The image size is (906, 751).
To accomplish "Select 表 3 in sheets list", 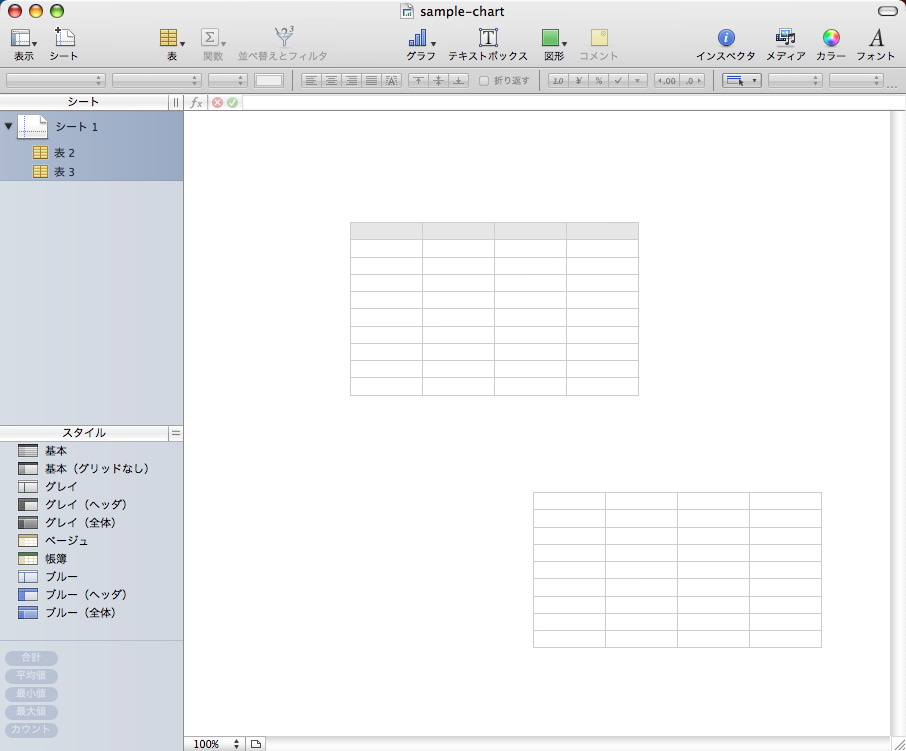I will click(91, 172).
